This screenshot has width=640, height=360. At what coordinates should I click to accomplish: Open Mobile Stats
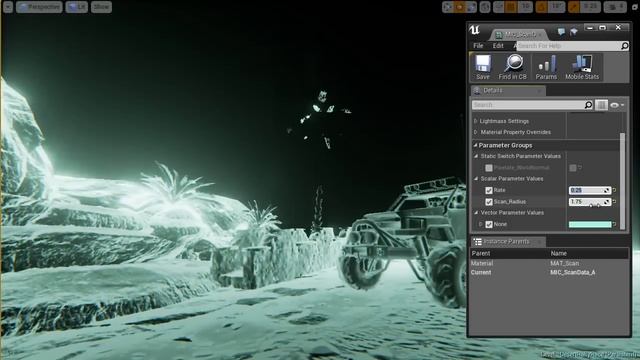coord(582,67)
